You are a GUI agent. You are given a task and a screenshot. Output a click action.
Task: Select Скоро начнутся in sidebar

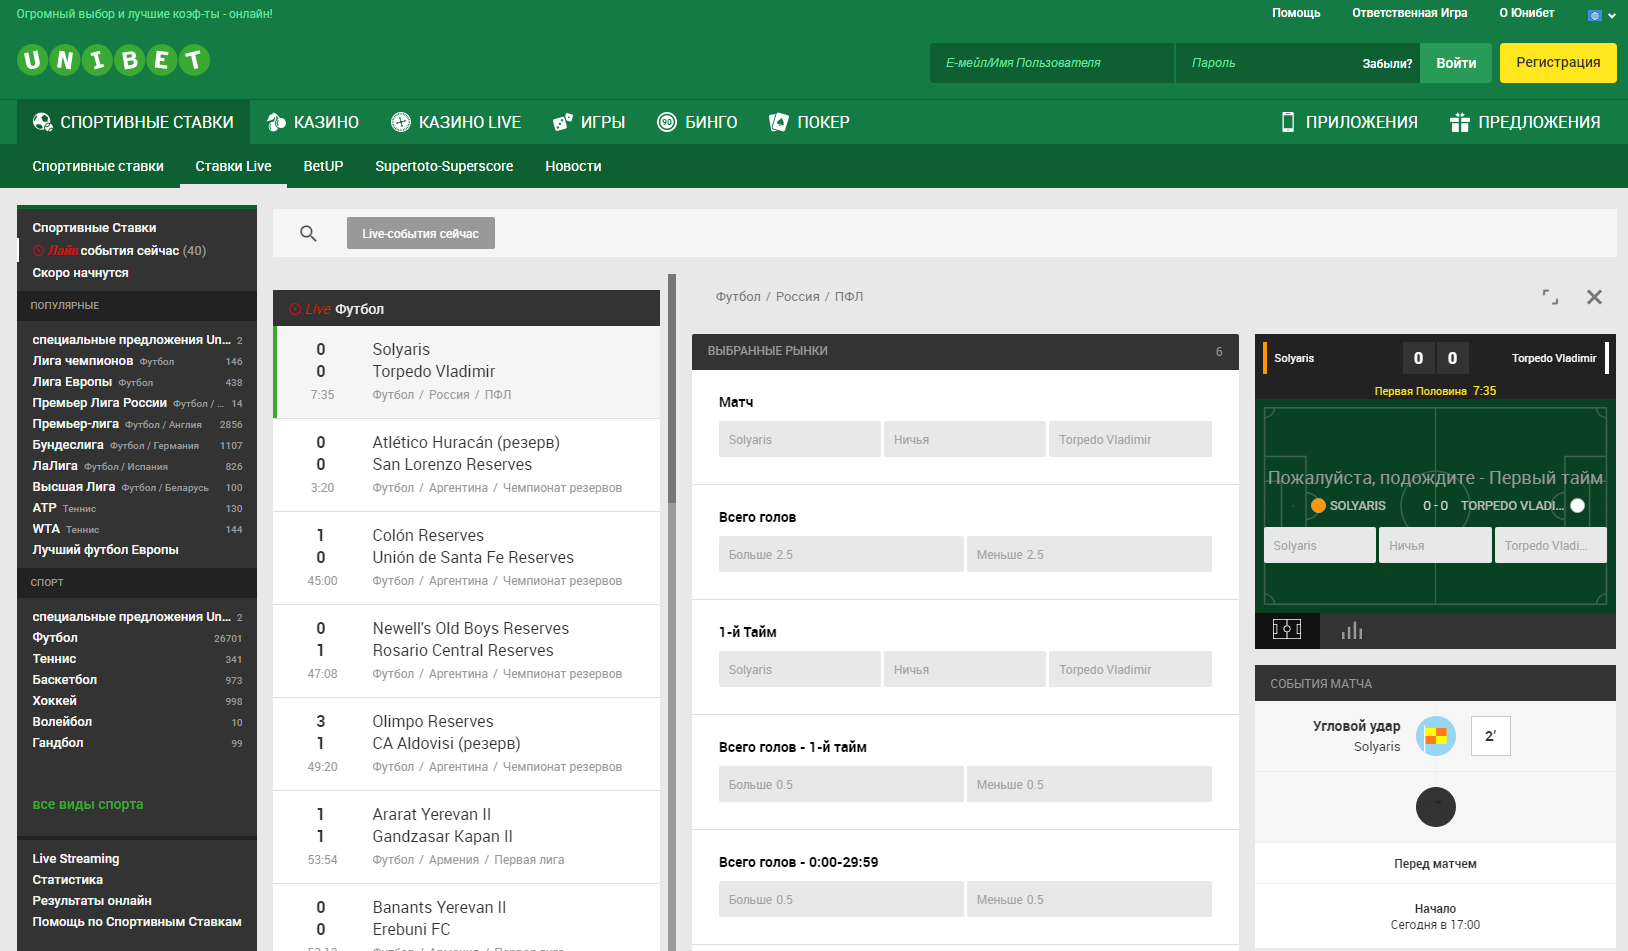pyautogui.click(x=80, y=273)
